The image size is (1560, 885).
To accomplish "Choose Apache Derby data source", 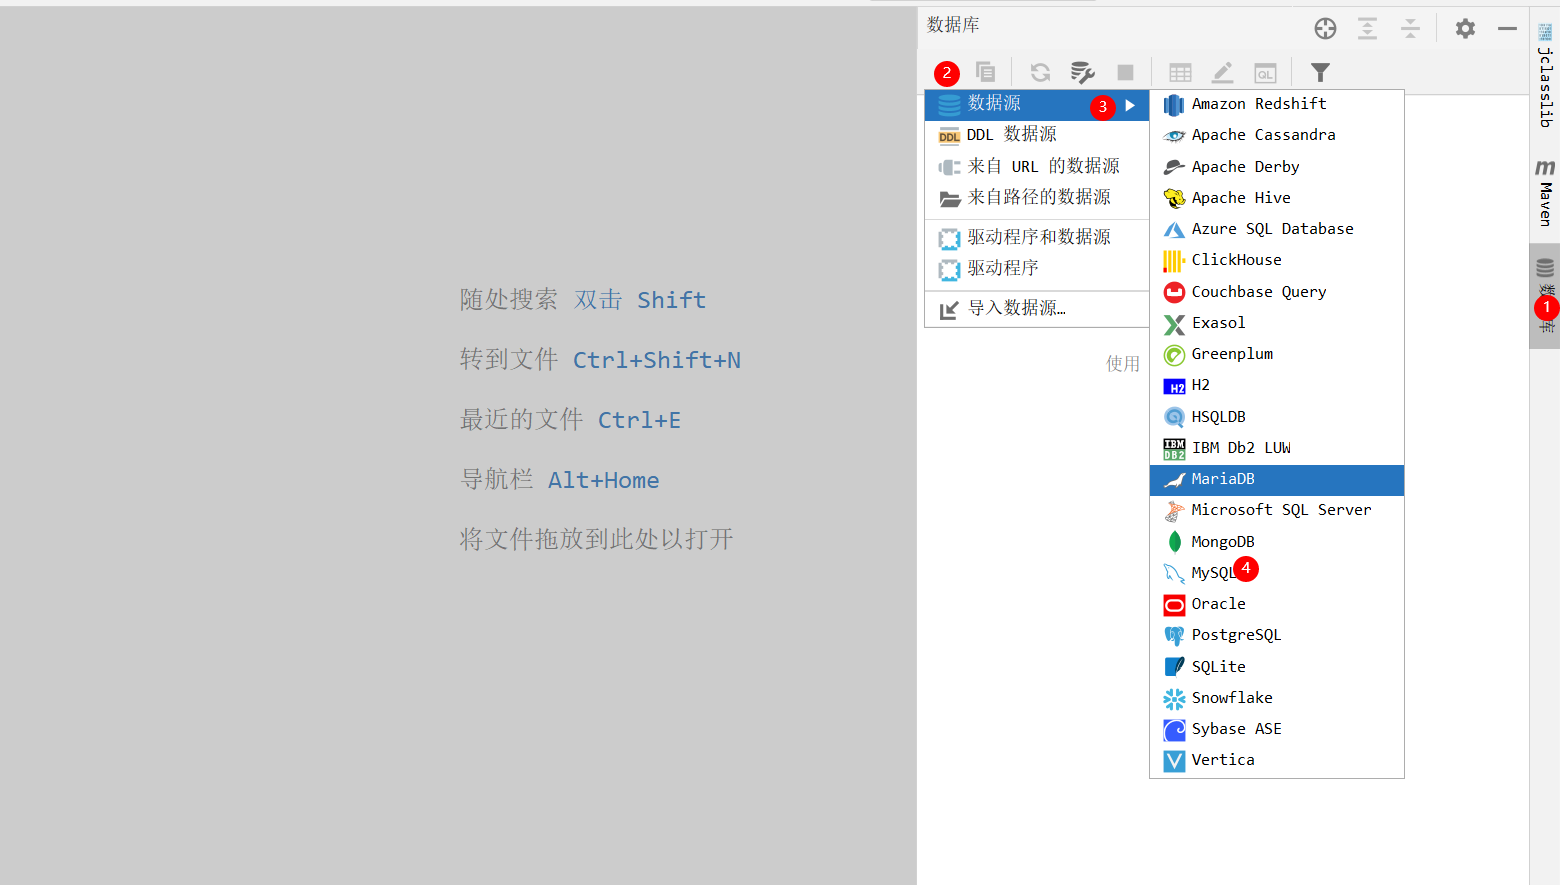I will pos(1277,166).
